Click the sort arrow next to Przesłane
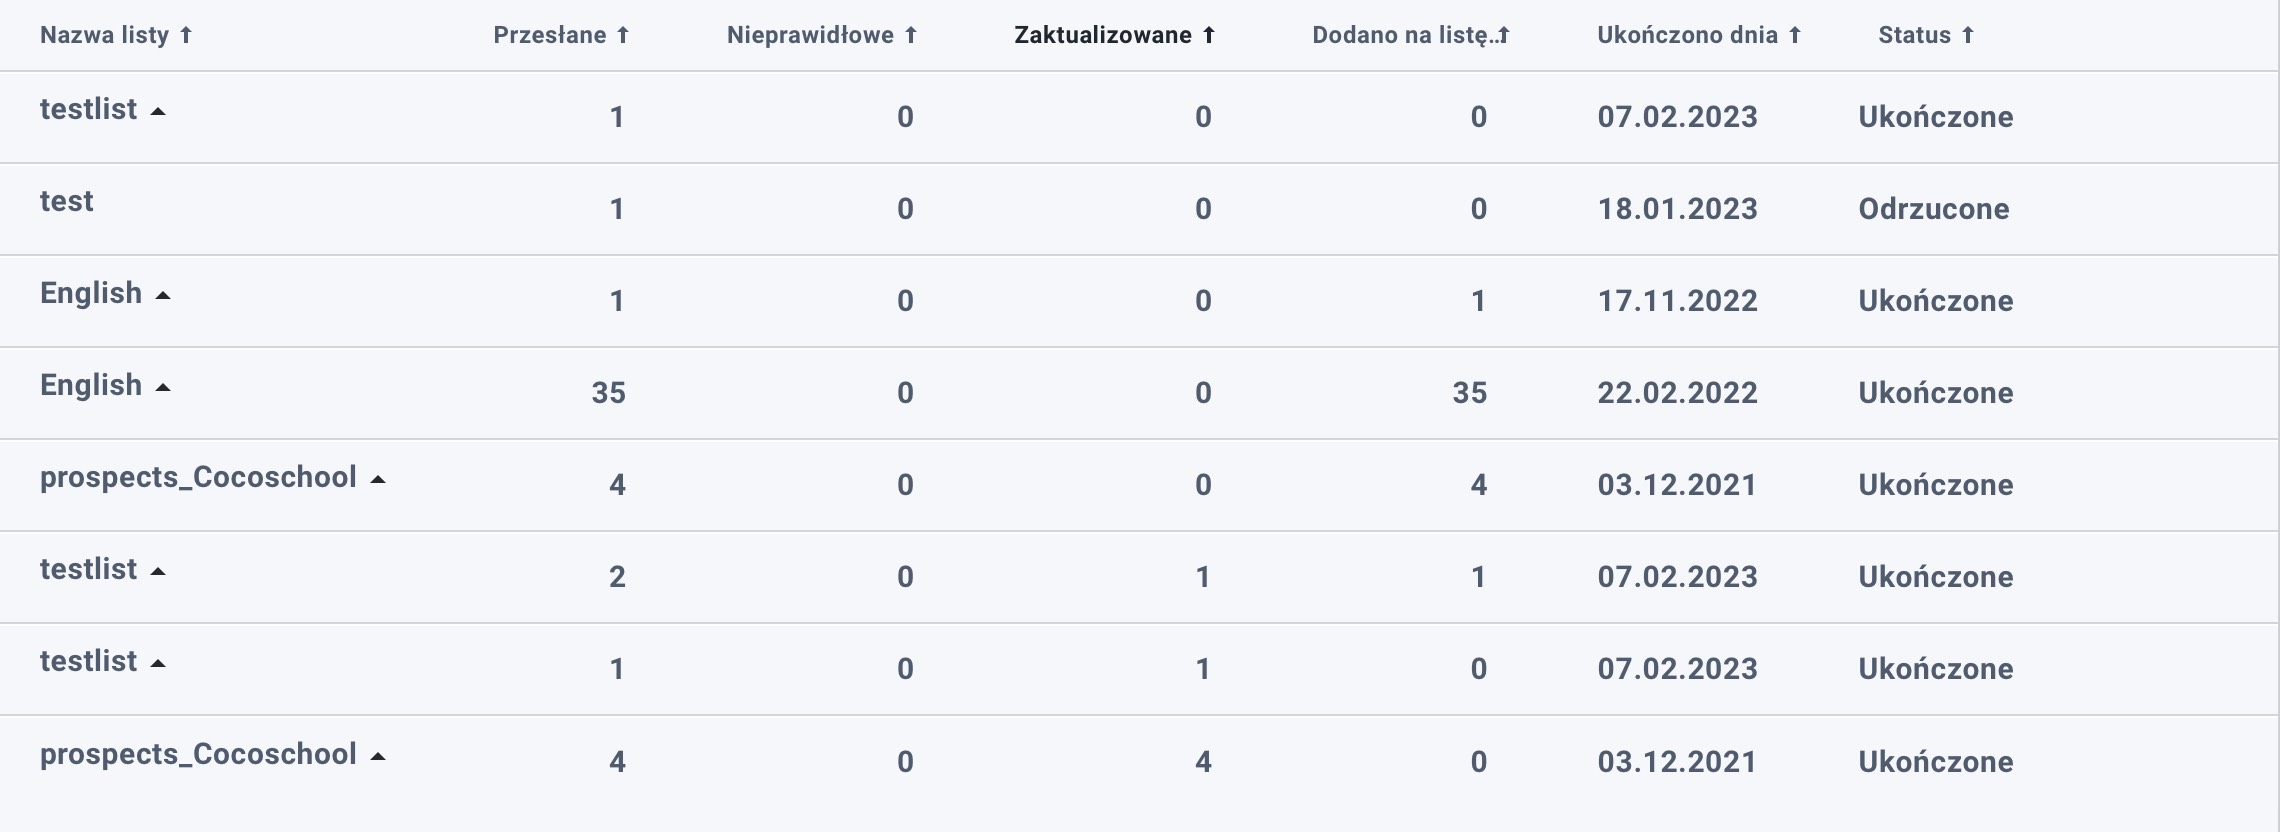Image resolution: width=2280 pixels, height=832 pixels. 622,36
